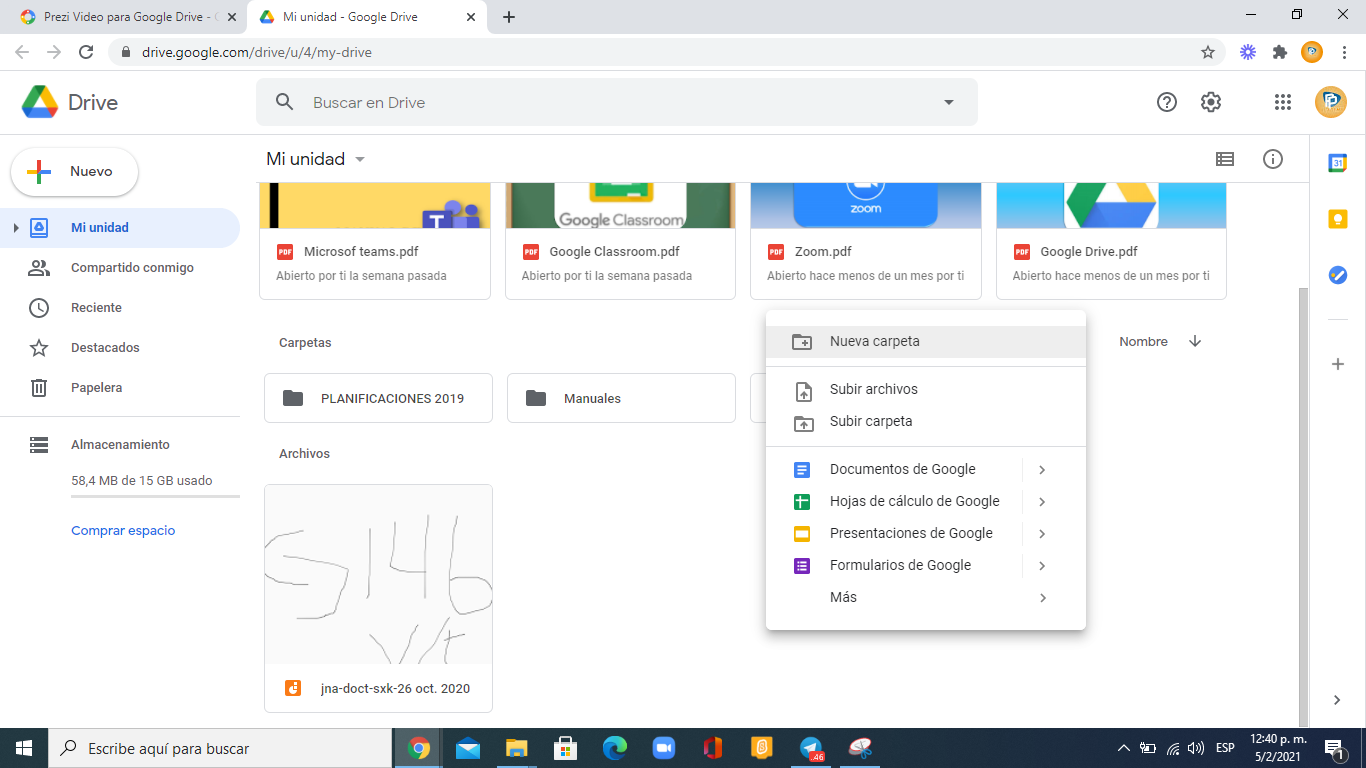Open Microsof teams.pdf suggested file
Screen dimensions: 1366x768
click(375, 240)
